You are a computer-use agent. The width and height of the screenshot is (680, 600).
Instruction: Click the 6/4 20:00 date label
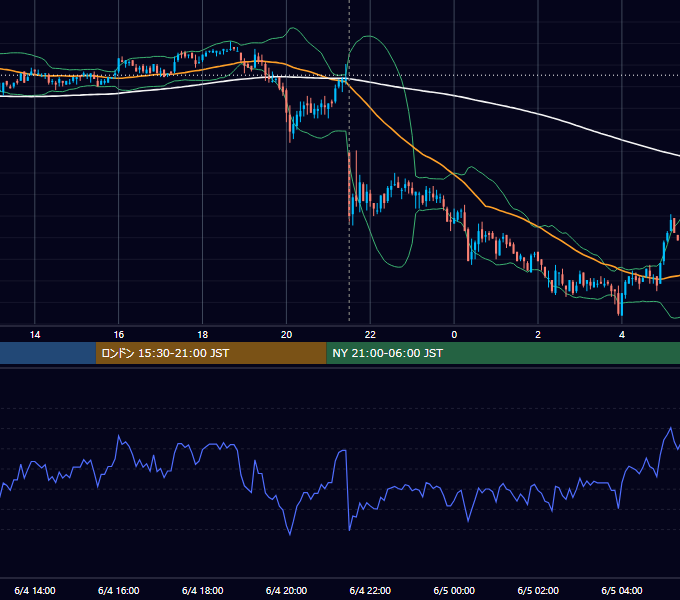tap(286, 590)
